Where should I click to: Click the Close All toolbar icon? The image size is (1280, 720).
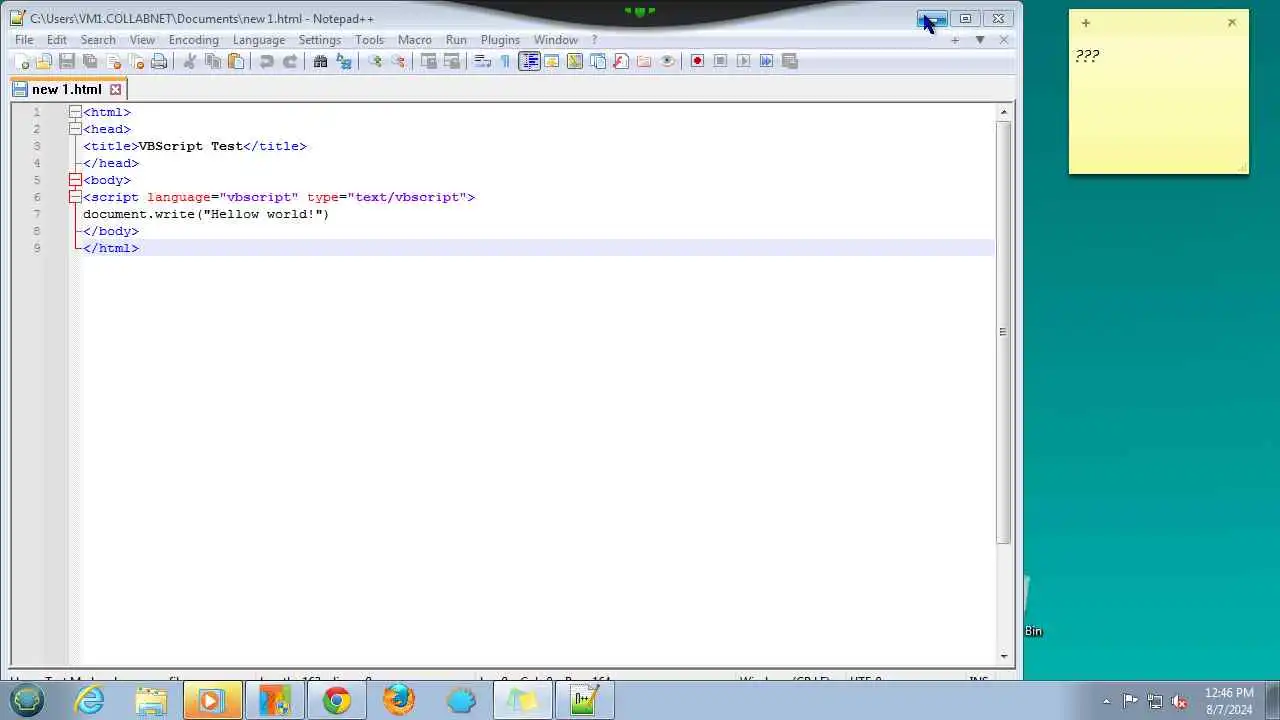point(136,61)
